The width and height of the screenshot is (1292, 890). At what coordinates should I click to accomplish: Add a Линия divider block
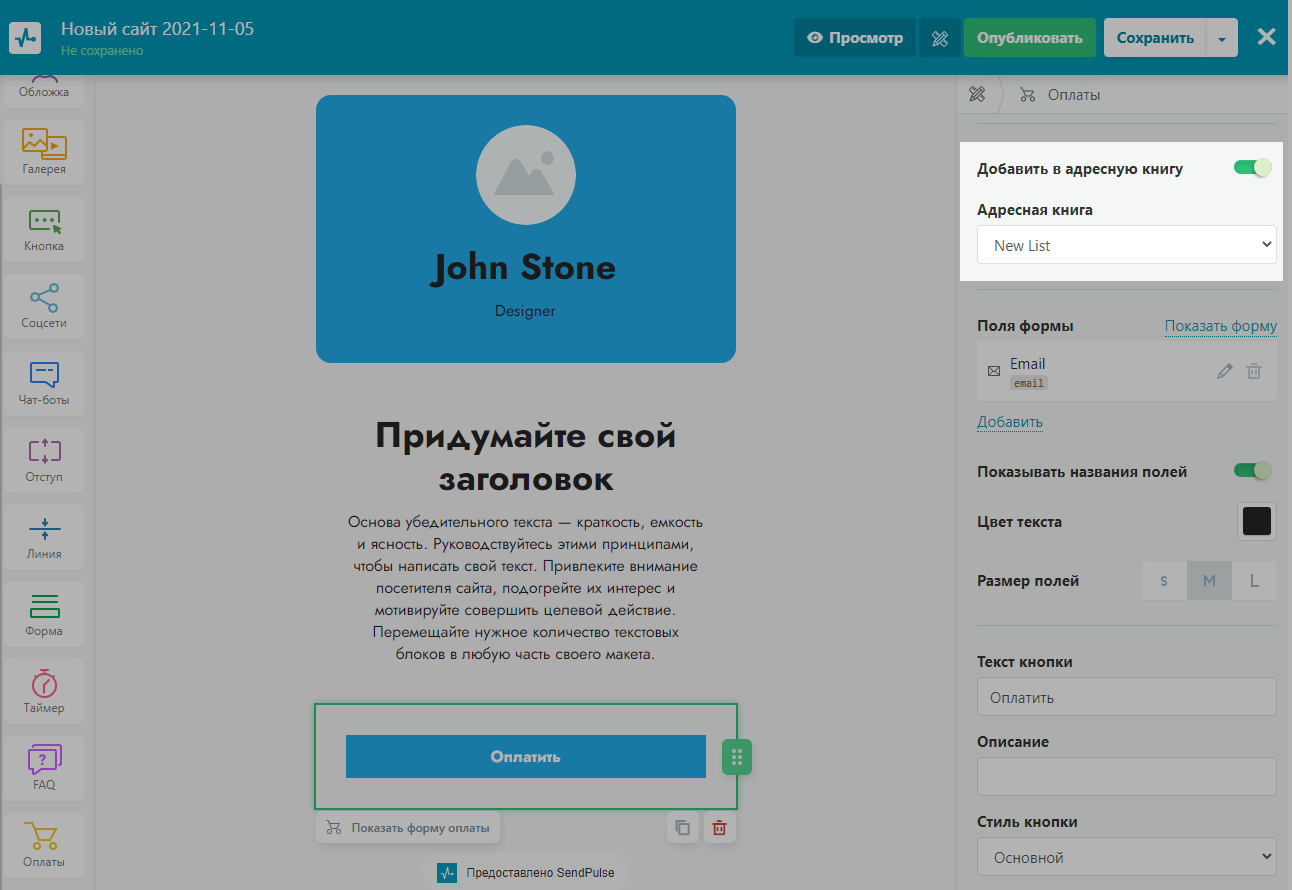coord(44,537)
